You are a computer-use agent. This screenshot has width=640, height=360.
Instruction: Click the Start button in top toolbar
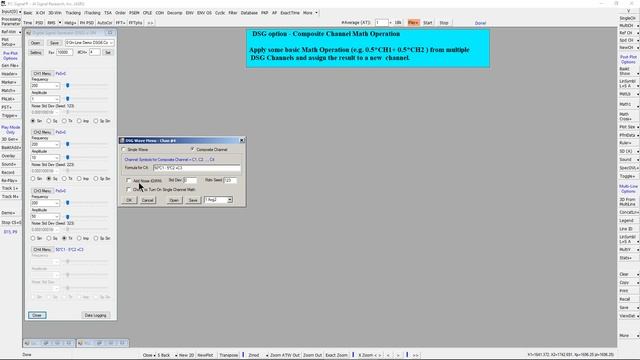click(427, 23)
